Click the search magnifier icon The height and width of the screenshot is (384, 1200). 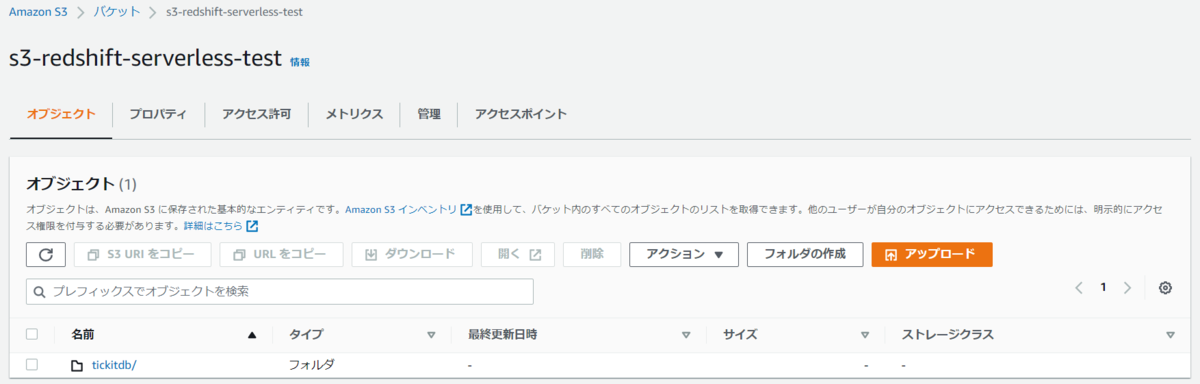[39, 292]
